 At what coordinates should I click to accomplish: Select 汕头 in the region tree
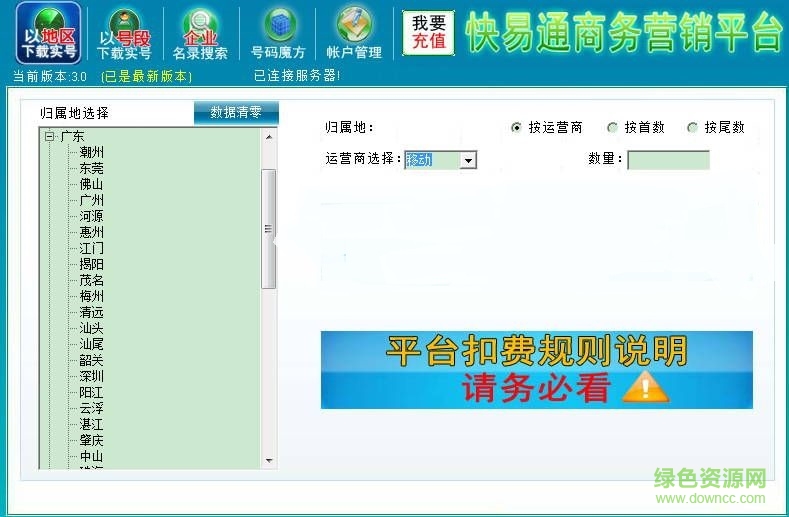(x=92, y=328)
